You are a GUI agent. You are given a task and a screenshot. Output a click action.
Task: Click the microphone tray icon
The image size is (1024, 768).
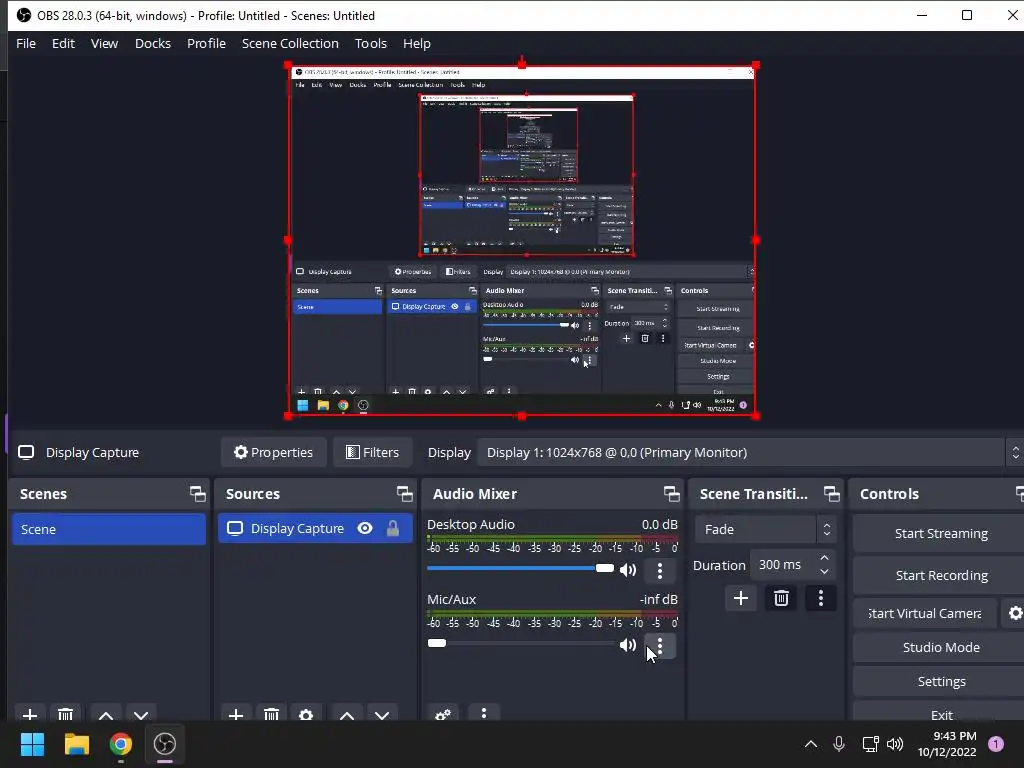(839, 744)
